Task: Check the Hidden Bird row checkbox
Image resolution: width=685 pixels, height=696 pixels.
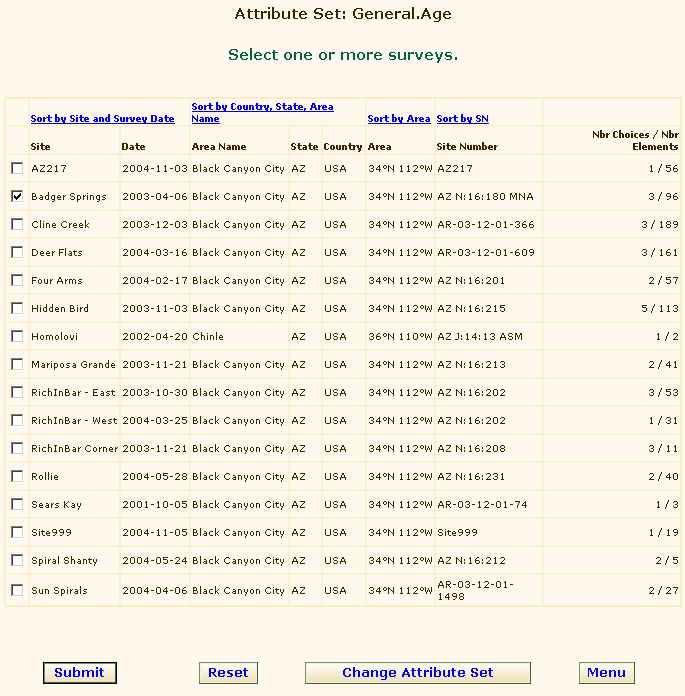Action: click(x=17, y=308)
